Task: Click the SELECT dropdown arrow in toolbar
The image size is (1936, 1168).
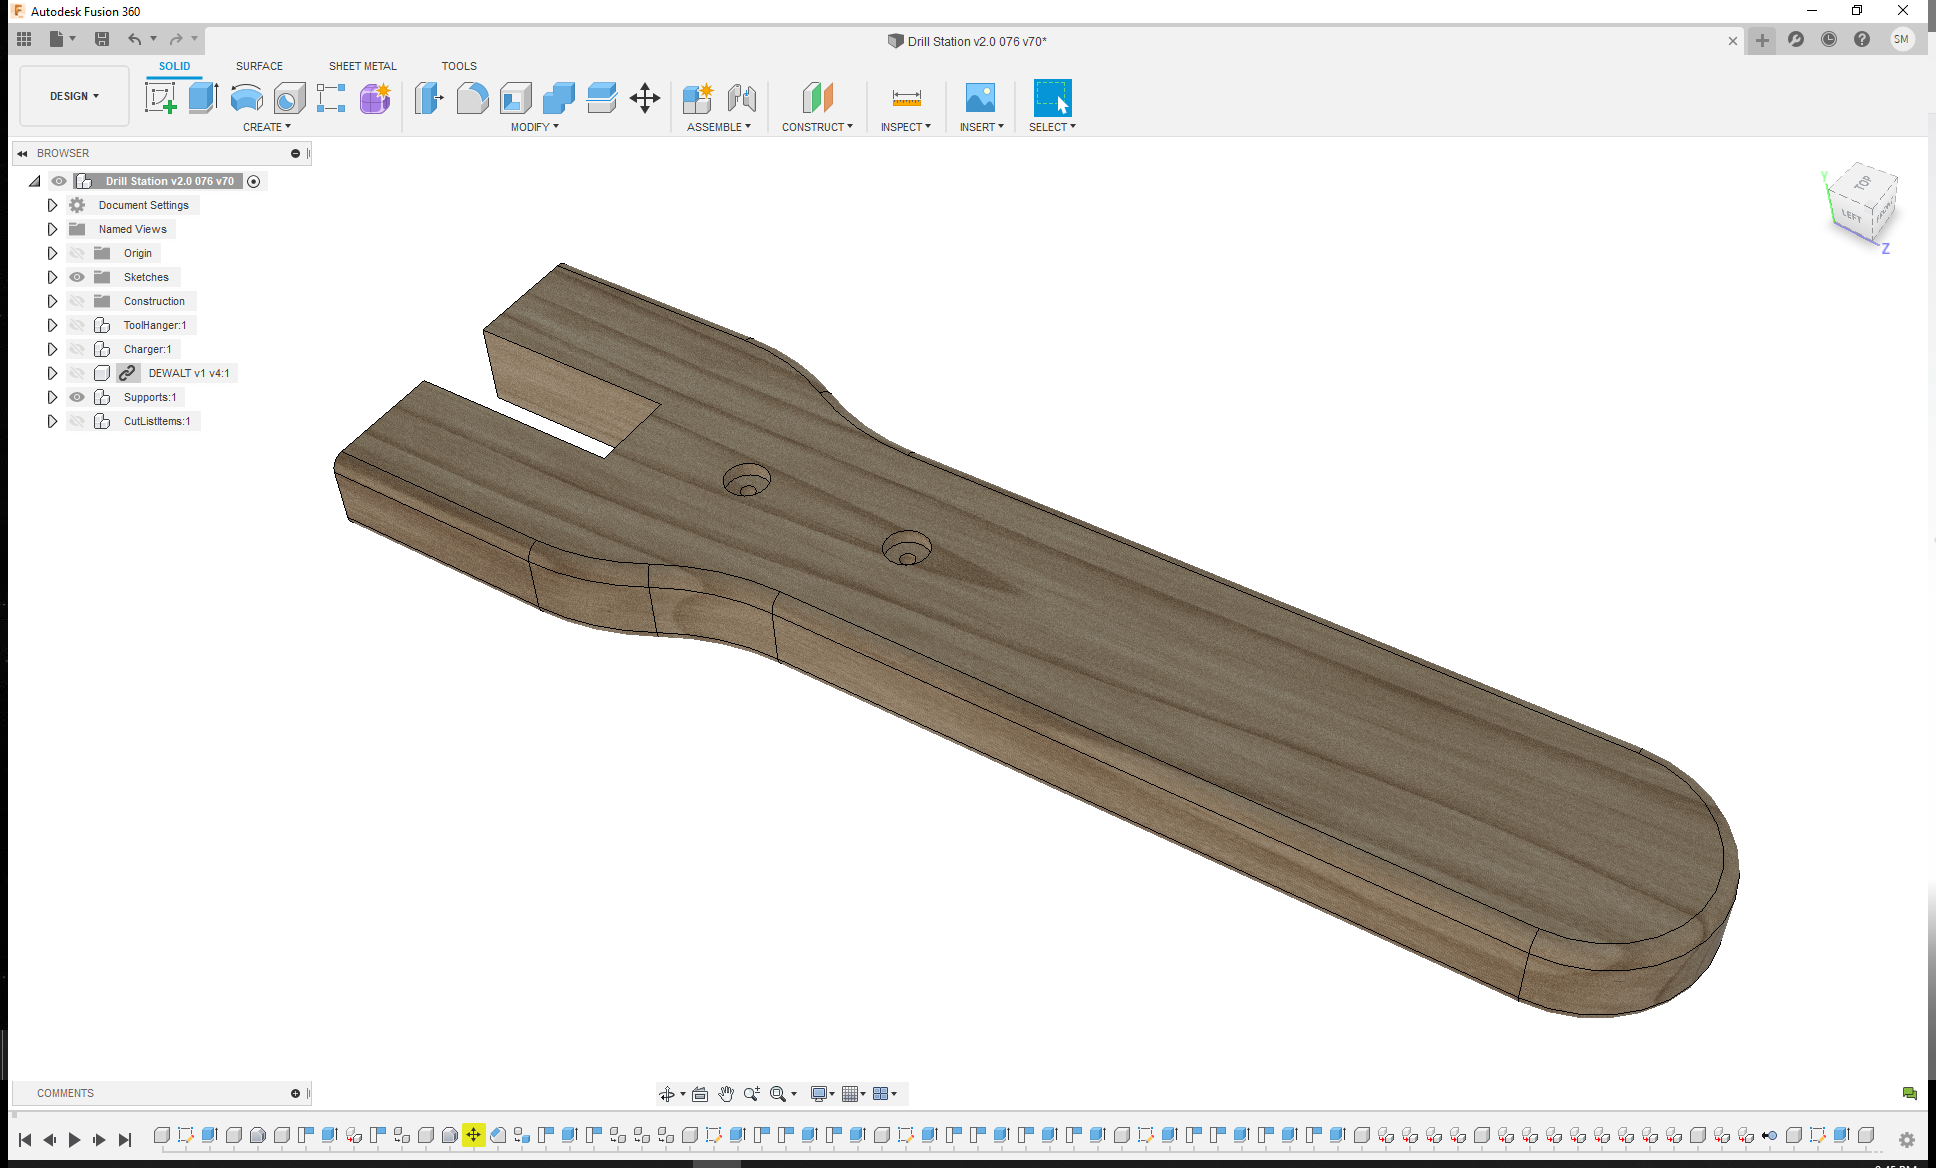Action: pos(1072,126)
